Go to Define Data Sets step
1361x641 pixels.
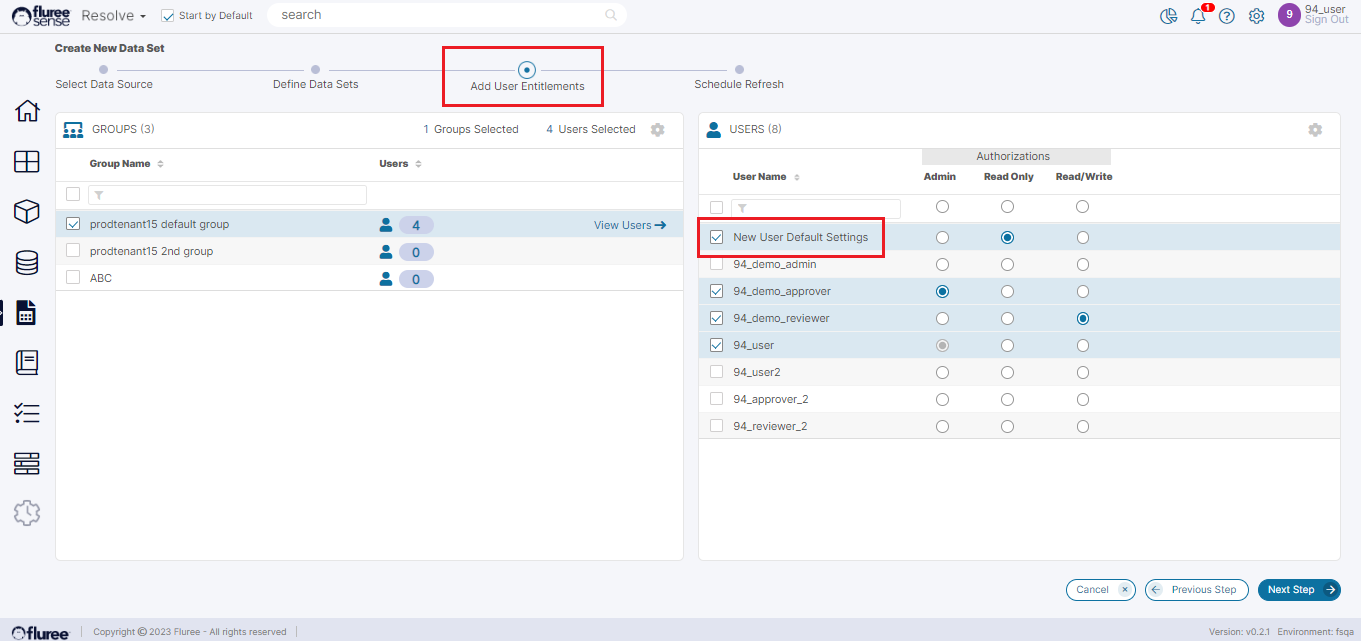click(x=315, y=70)
